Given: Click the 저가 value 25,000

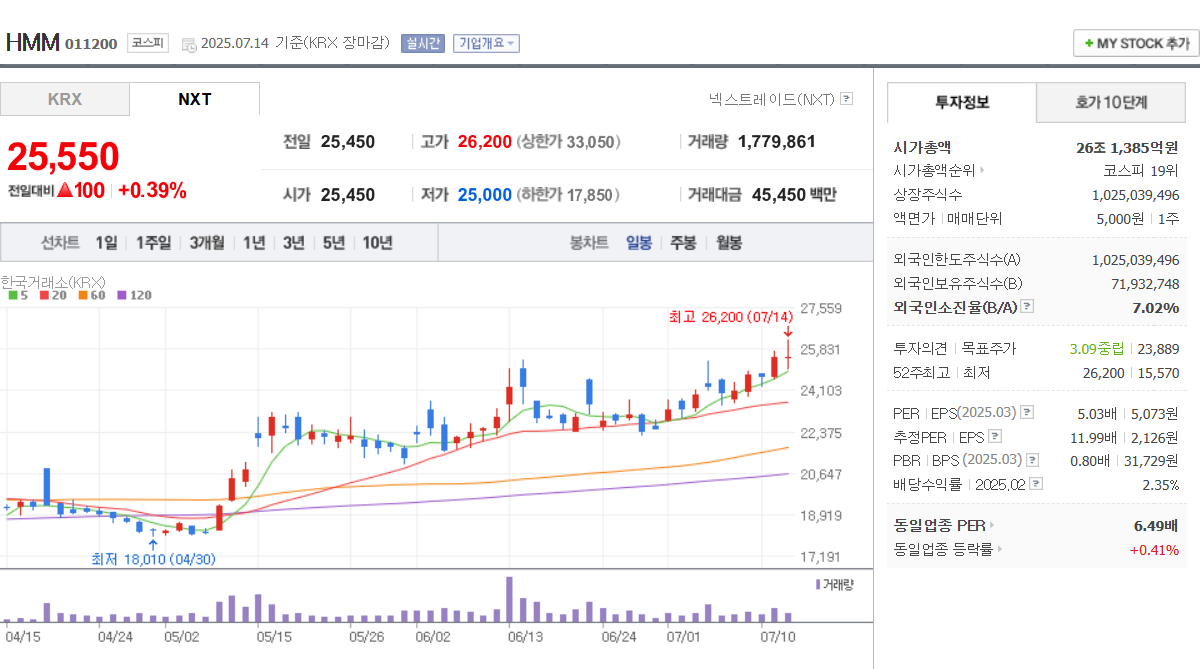Looking at the screenshot, I should 485,195.
